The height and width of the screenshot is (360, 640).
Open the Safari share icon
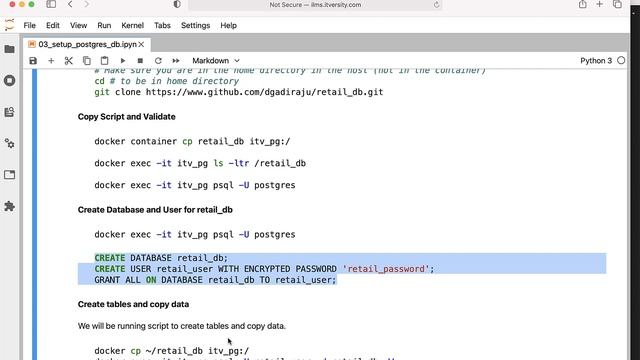point(582,4)
